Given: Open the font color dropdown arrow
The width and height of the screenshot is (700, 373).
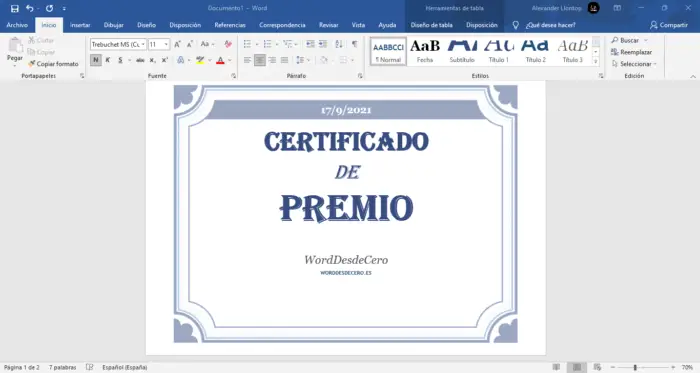Looking at the screenshot, I should click(x=230, y=60).
